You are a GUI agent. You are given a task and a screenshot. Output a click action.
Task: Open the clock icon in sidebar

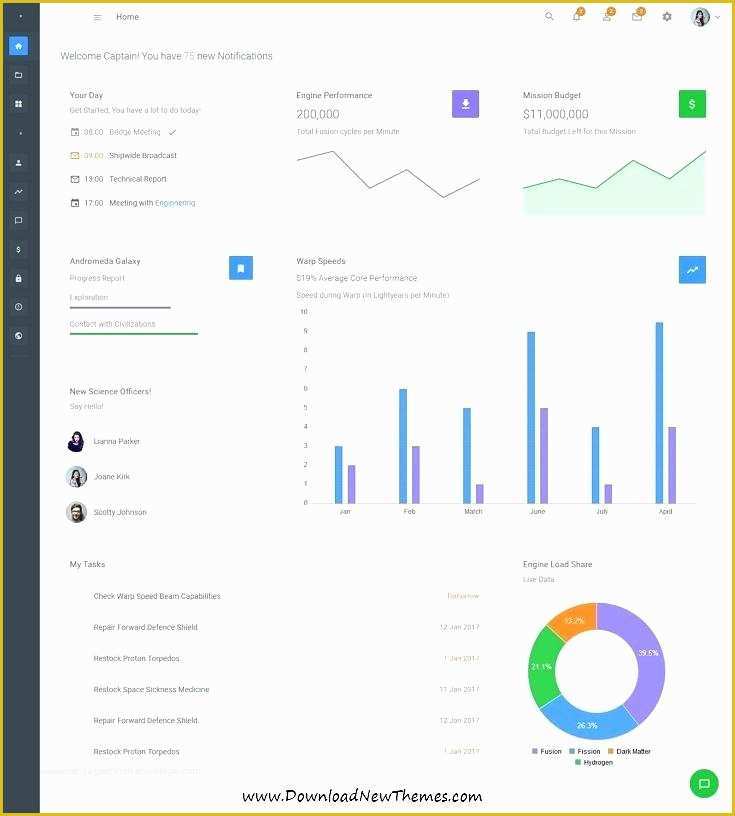[19, 307]
